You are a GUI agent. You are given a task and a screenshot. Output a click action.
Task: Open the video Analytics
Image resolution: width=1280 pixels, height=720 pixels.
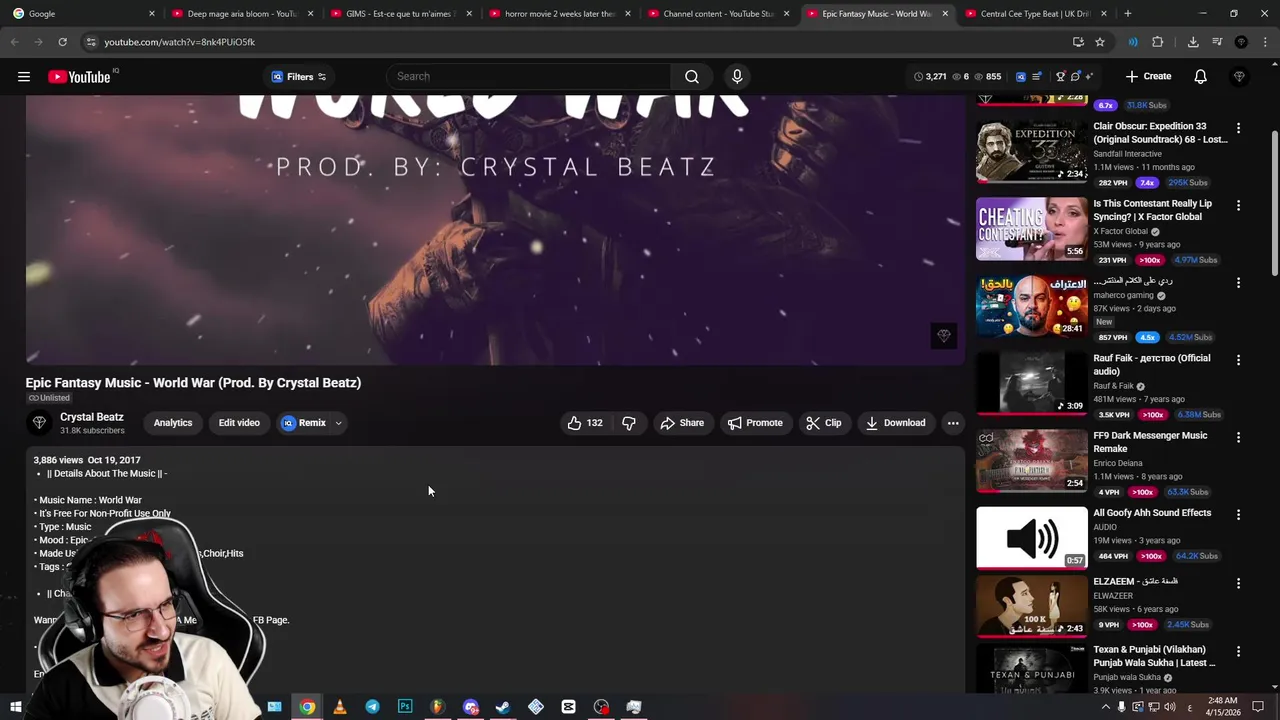click(173, 423)
